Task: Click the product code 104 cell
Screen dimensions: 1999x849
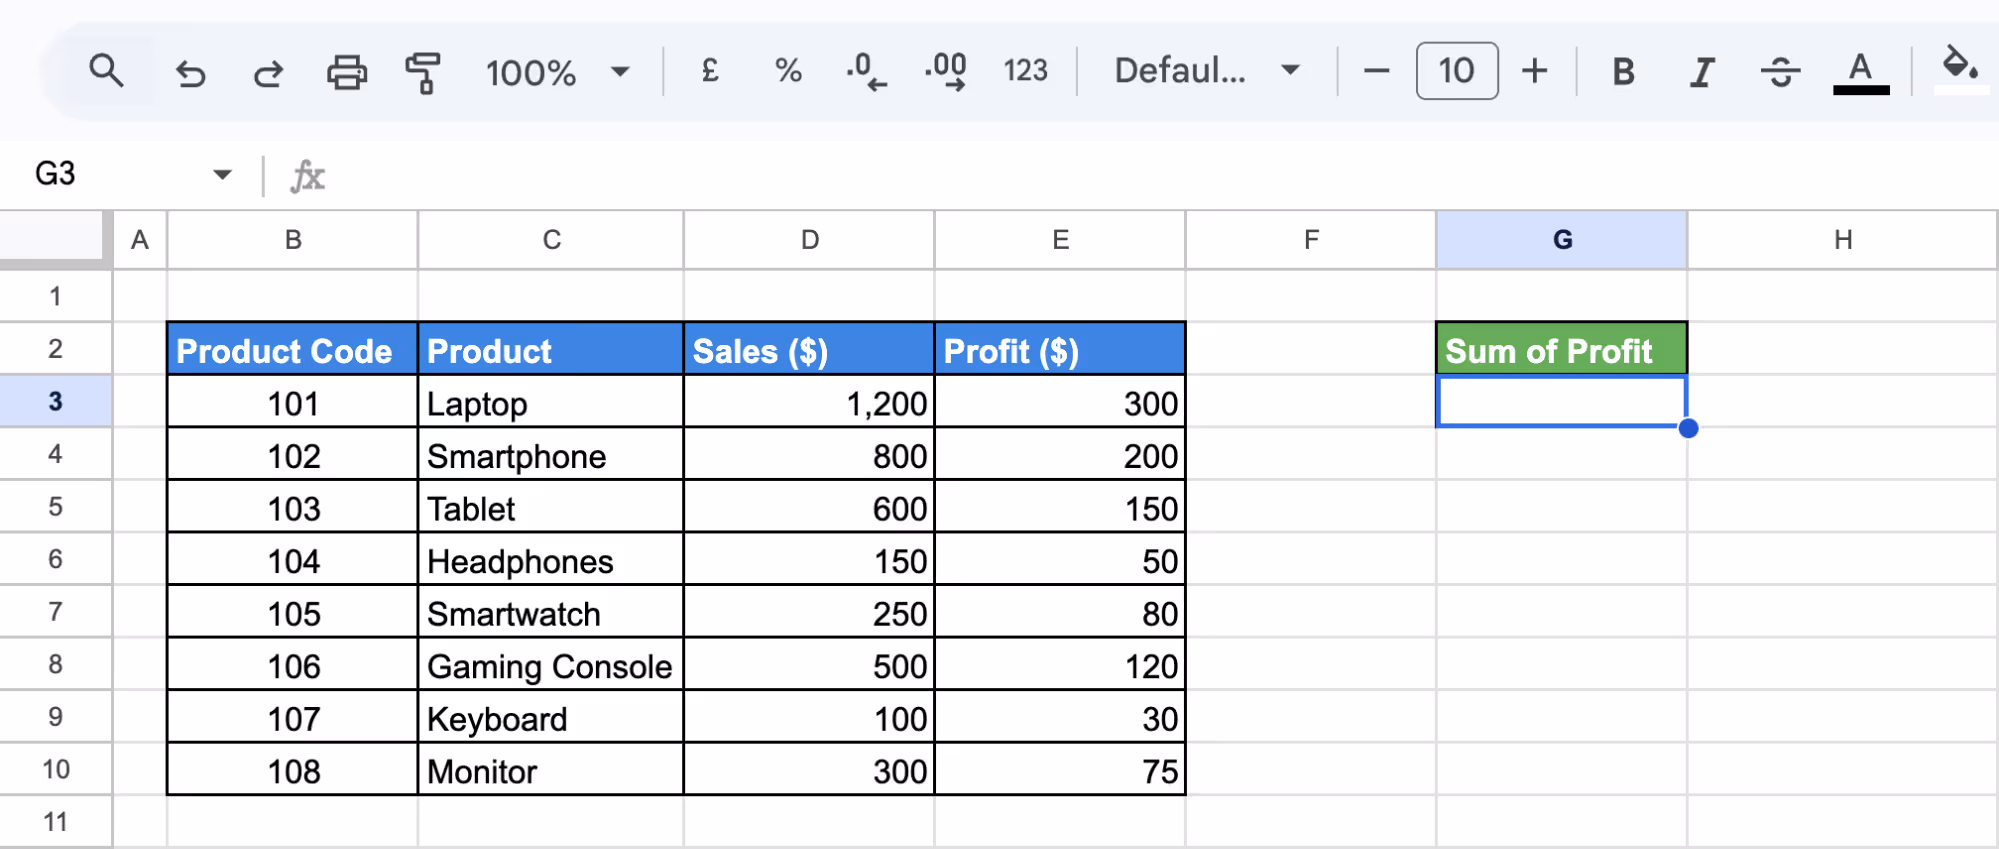Action: (x=292, y=560)
